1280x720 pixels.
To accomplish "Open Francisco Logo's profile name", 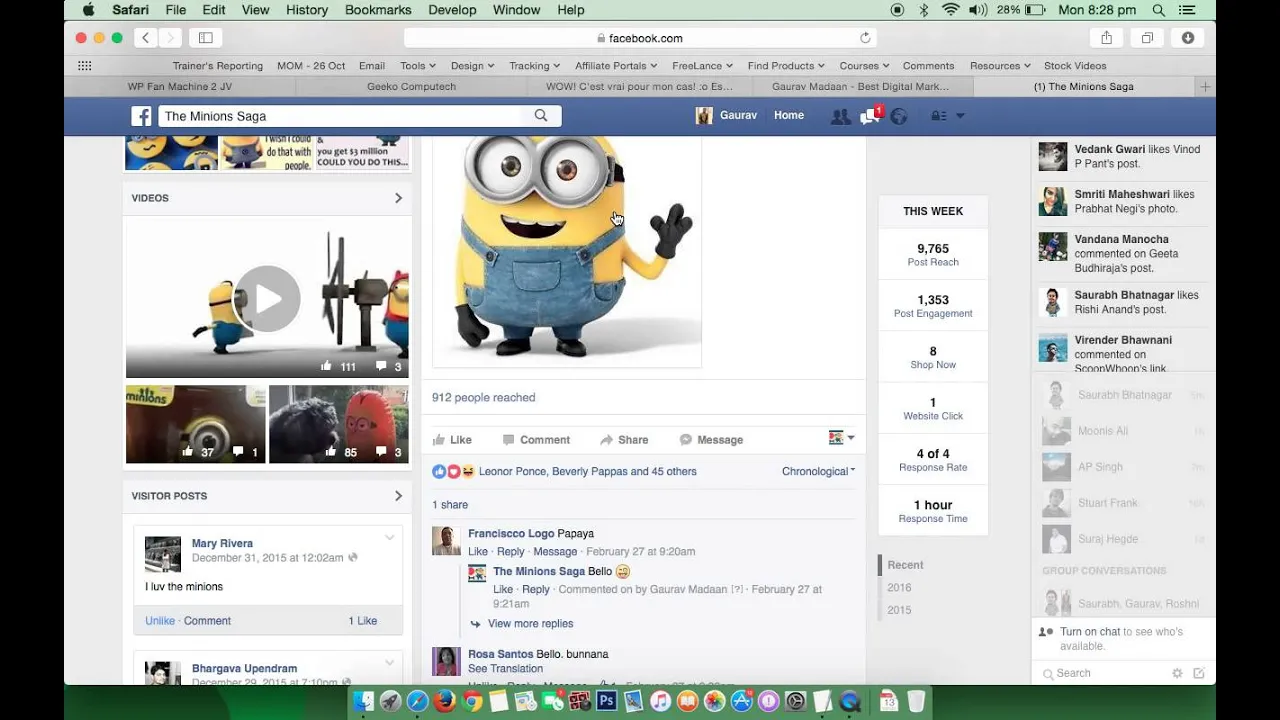I will coord(511,534).
